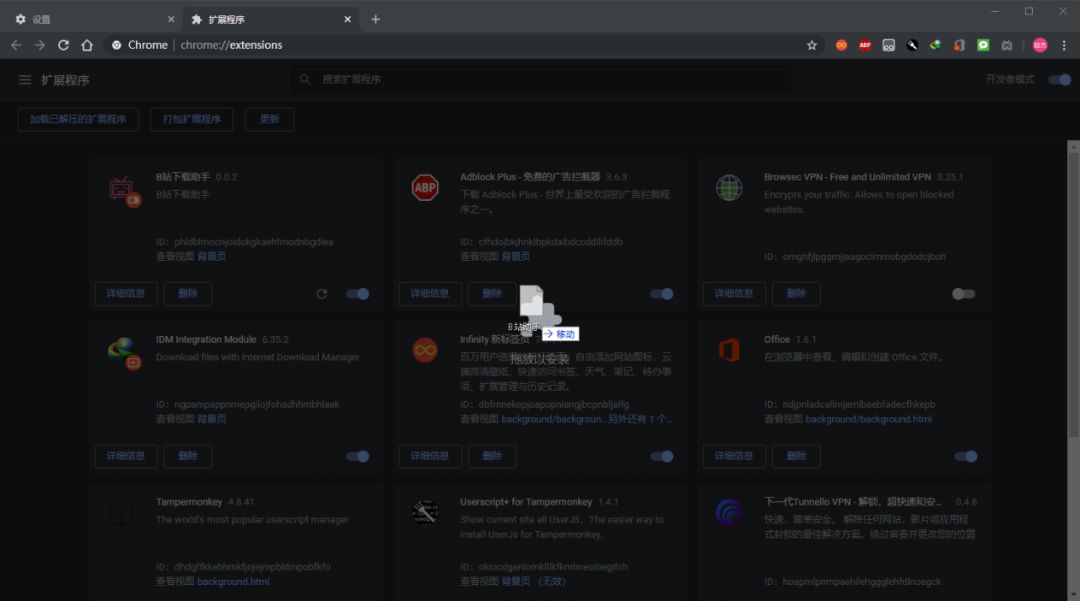Click the orange Infinity toolbar icon
The height and width of the screenshot is (601, 1080).
[x=840, y=45]
